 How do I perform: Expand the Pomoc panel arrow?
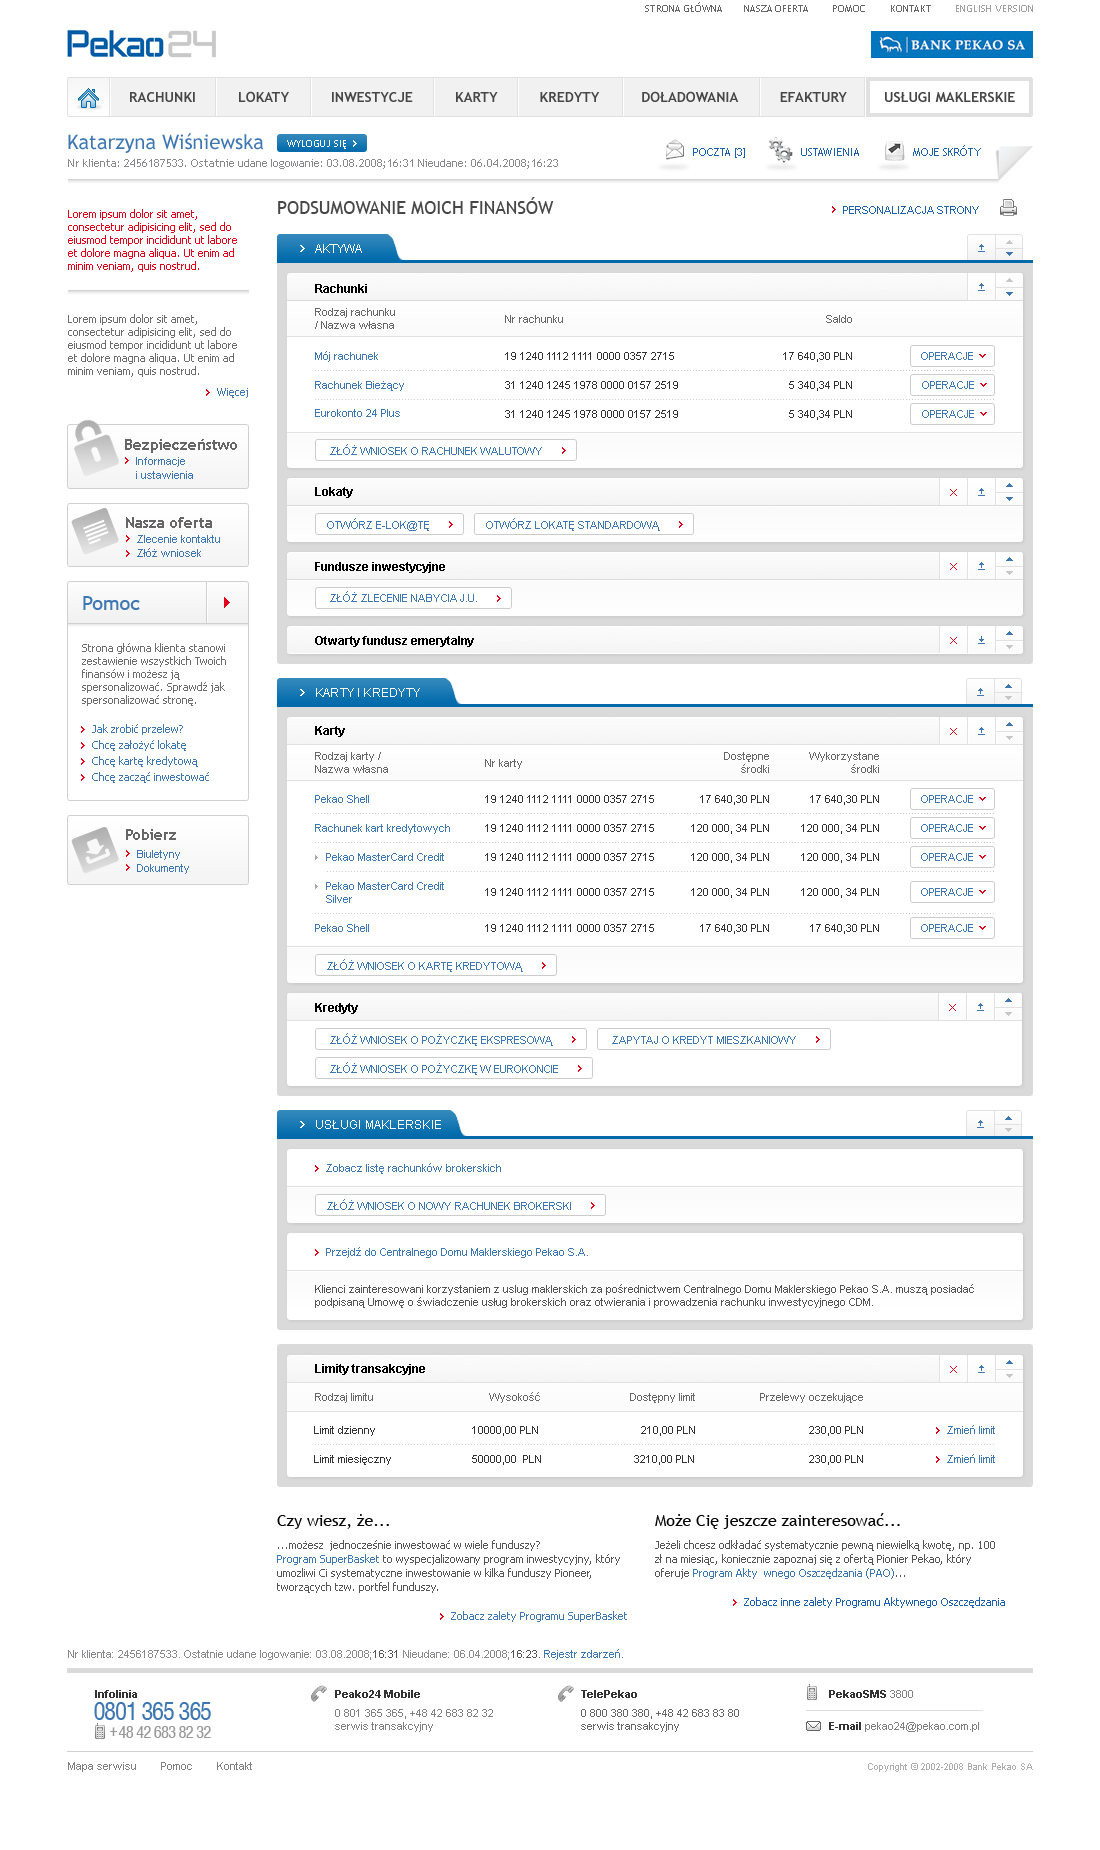click(227, 603)
